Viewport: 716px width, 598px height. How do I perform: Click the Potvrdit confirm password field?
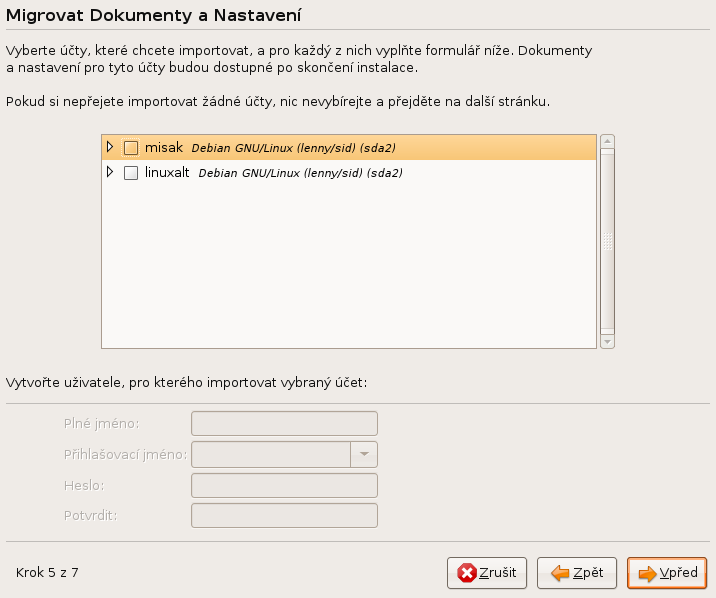pyautogui.click(x=284, y=515)
